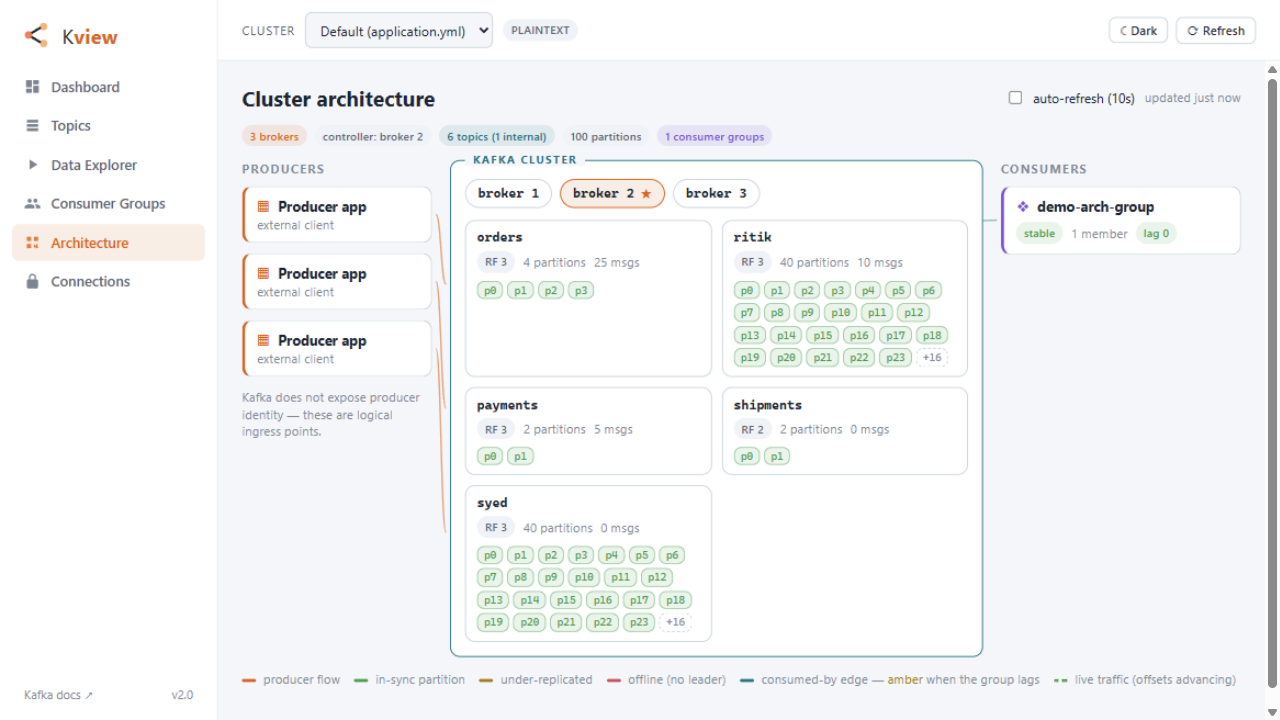Click partition p10 in ritik topic
Viewport: 1280px width, 720px height.
[840, 312]
